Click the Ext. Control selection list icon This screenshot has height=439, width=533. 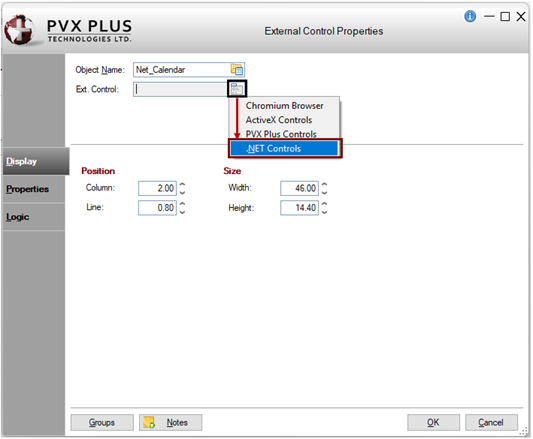pos(237,89)
